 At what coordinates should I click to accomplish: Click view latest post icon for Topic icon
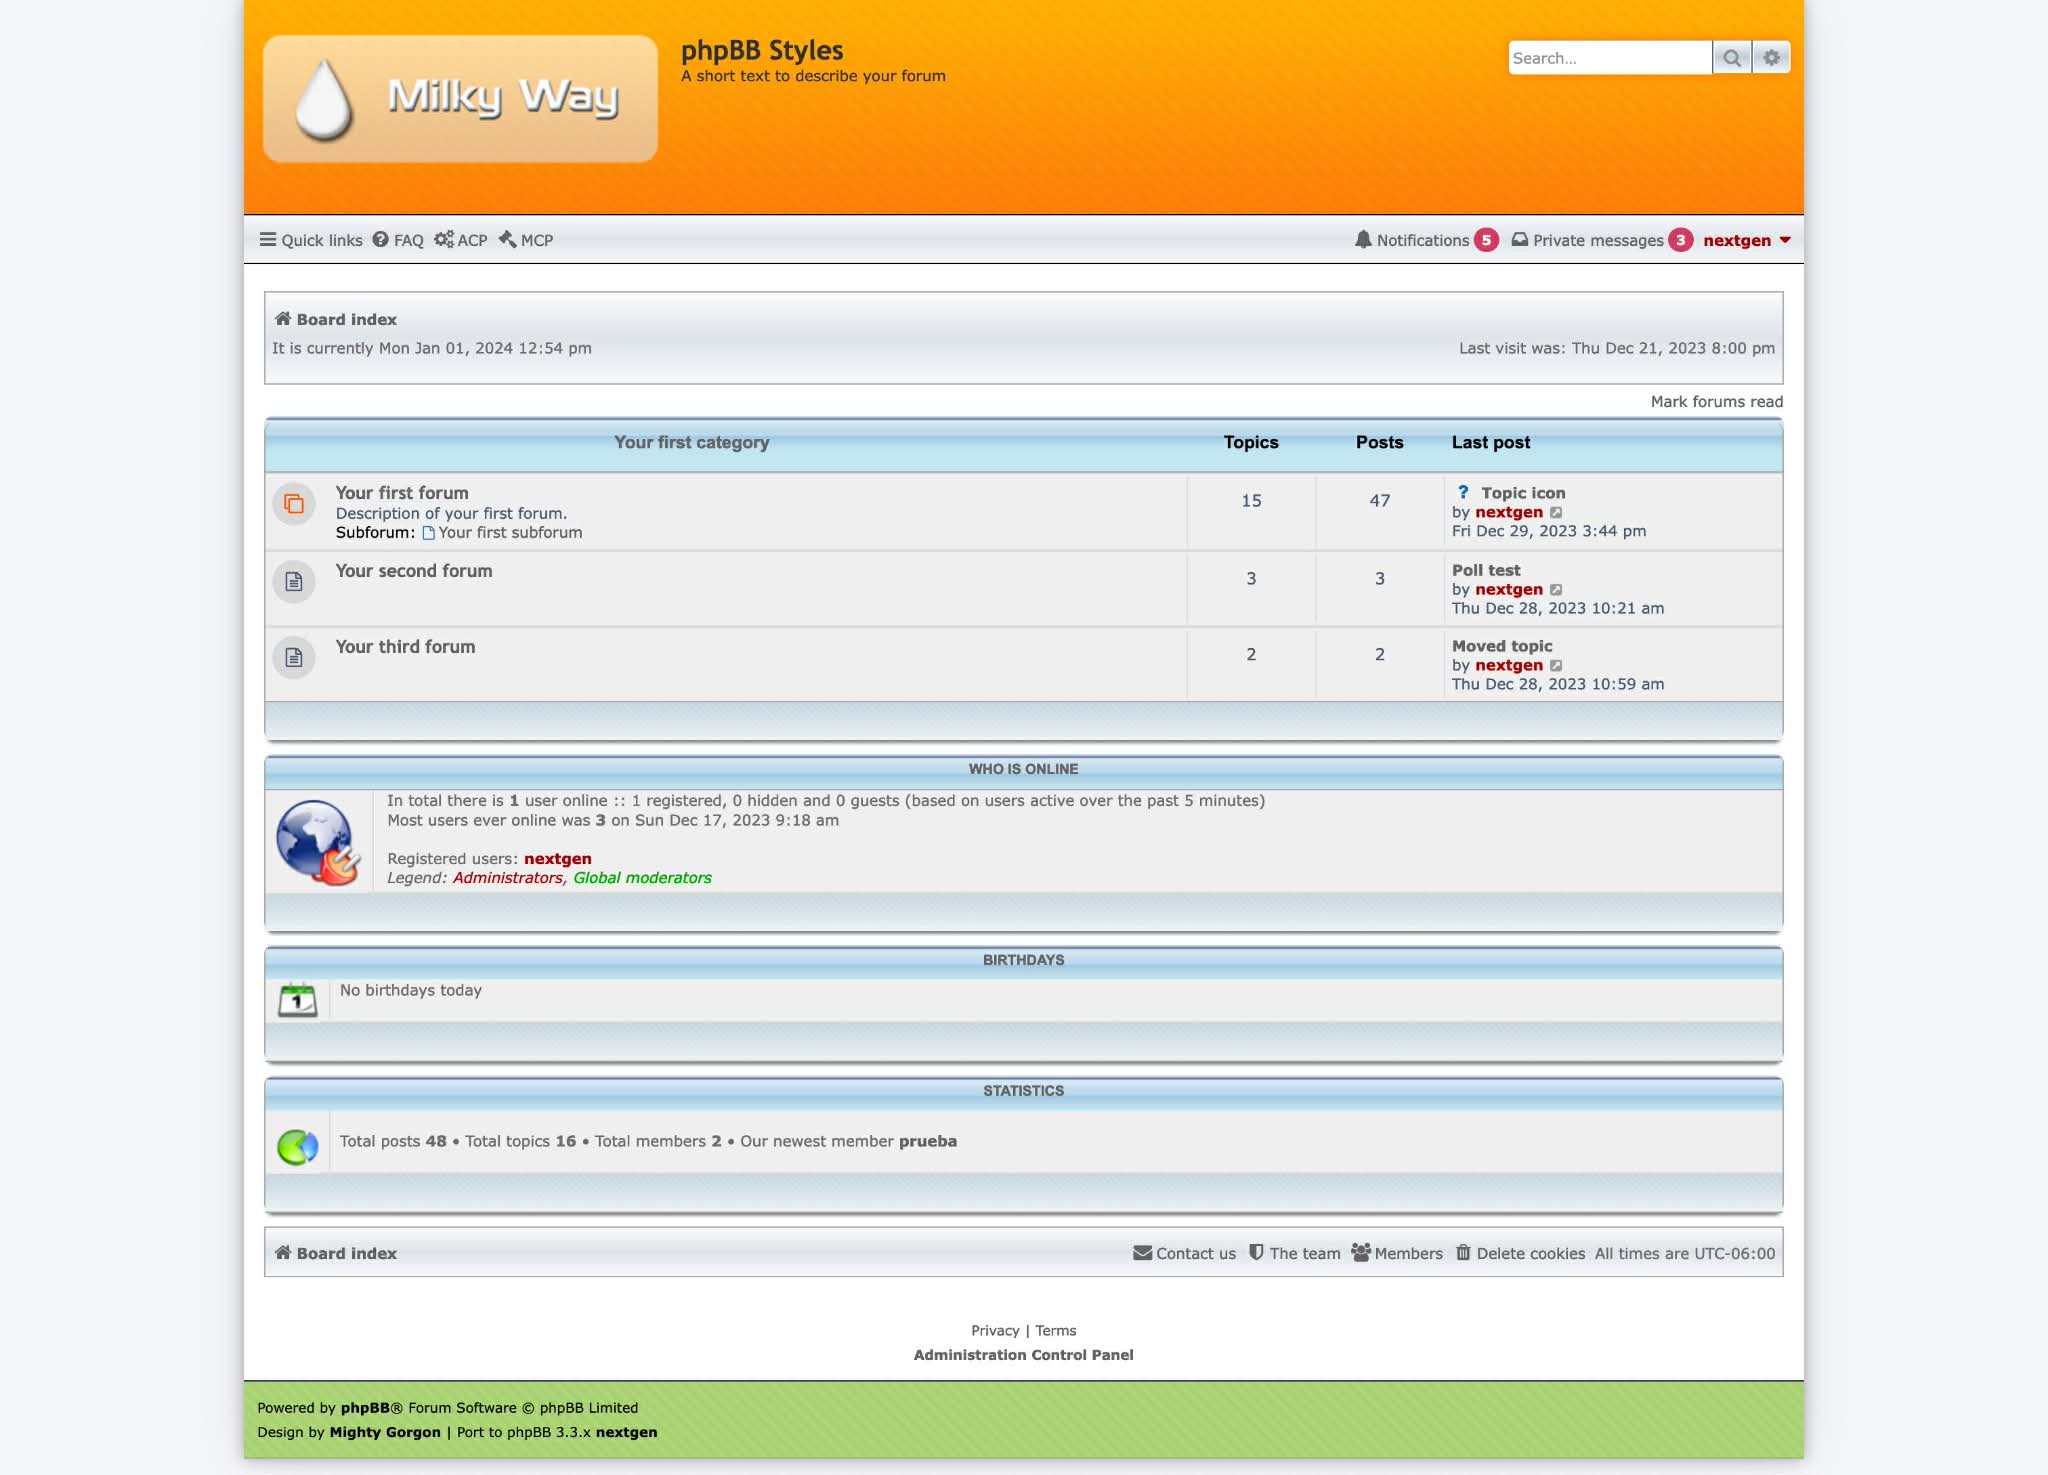click(1556, 513)
